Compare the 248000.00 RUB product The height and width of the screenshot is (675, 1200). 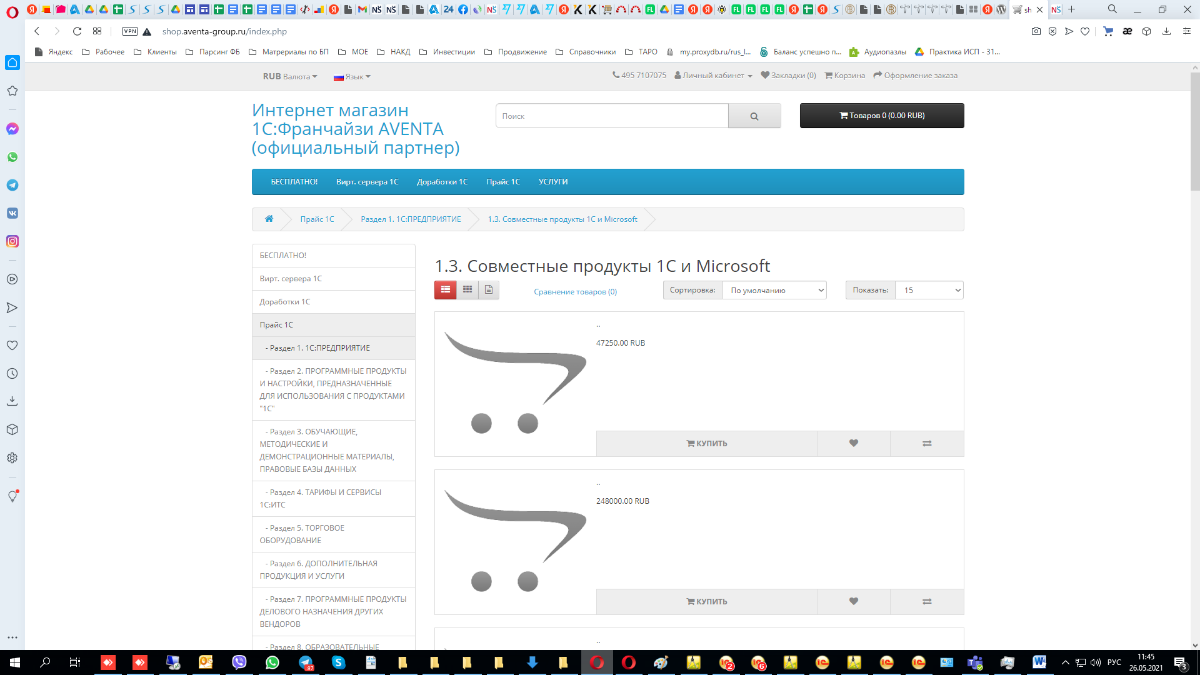tap(927, 601)
